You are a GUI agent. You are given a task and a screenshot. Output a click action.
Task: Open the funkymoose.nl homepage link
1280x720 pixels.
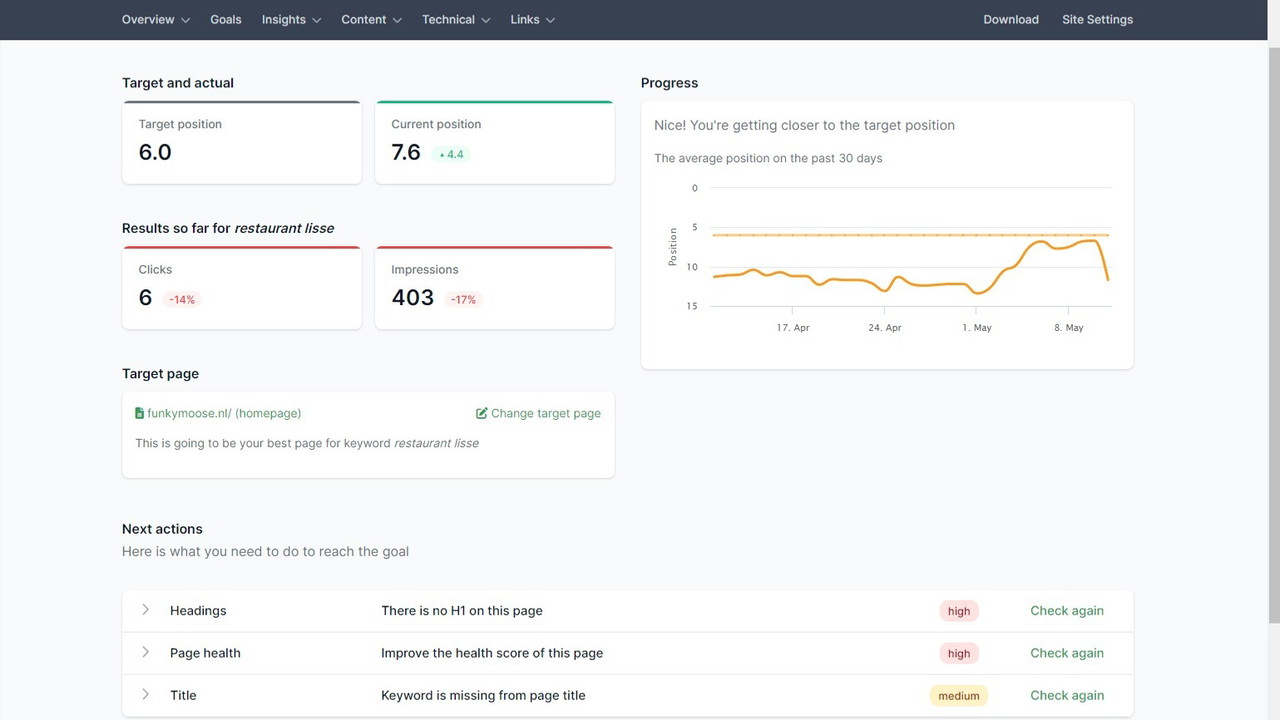[223, 412]
